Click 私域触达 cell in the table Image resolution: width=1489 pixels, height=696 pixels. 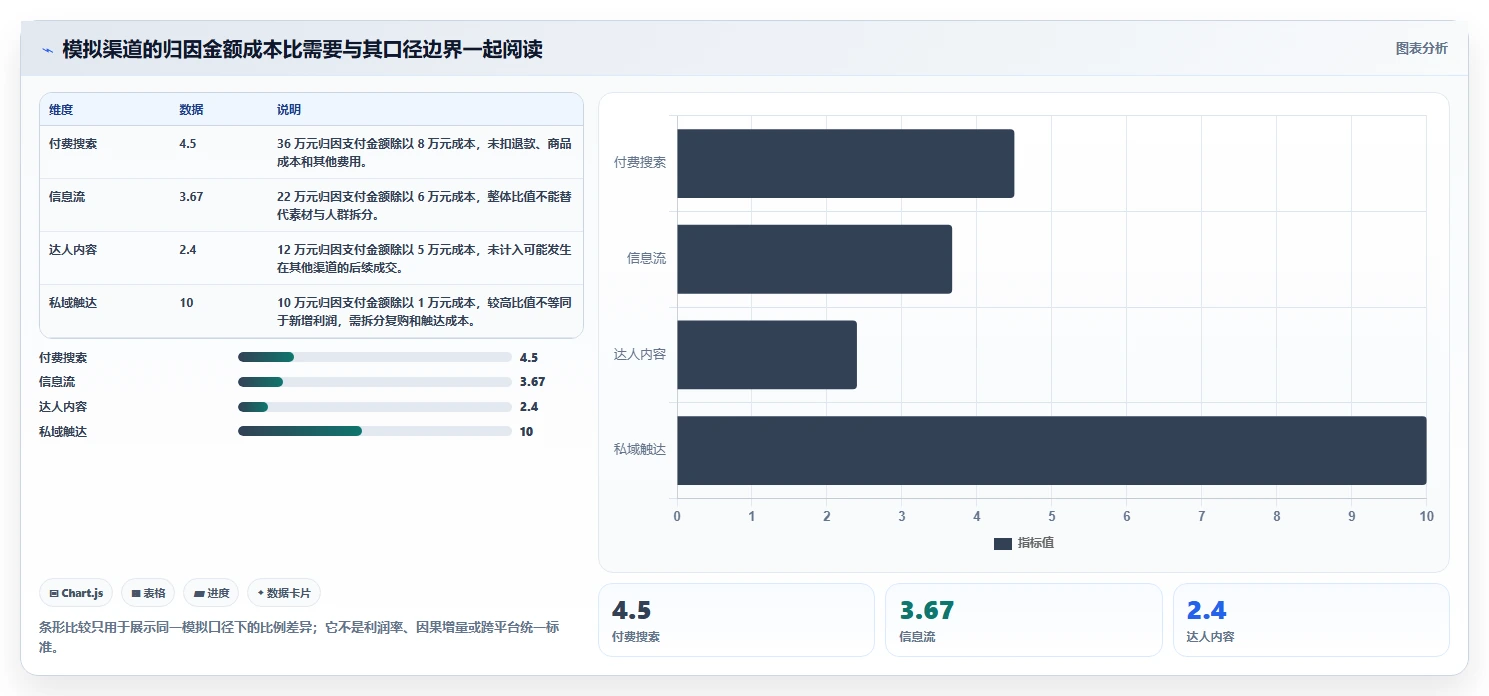[73, 303]
